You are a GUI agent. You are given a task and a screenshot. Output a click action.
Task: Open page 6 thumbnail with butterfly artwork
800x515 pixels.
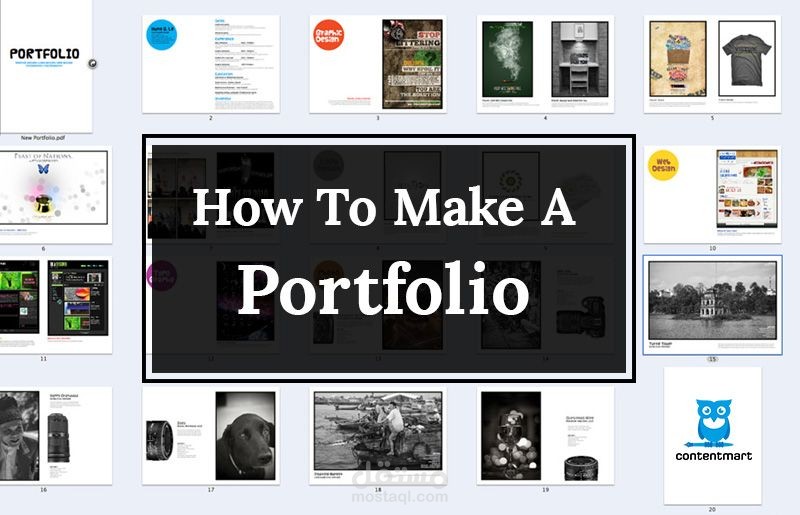[56, 194]
